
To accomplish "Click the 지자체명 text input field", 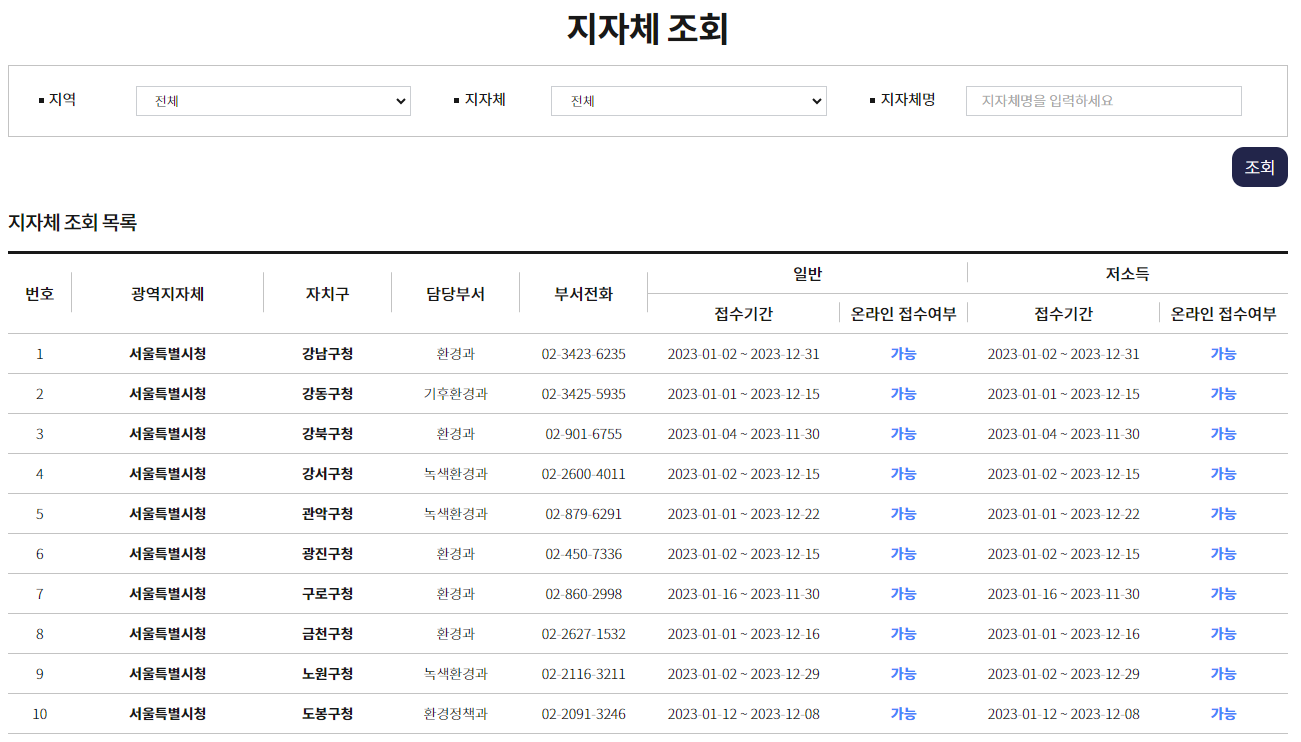I will point(1102,100).
